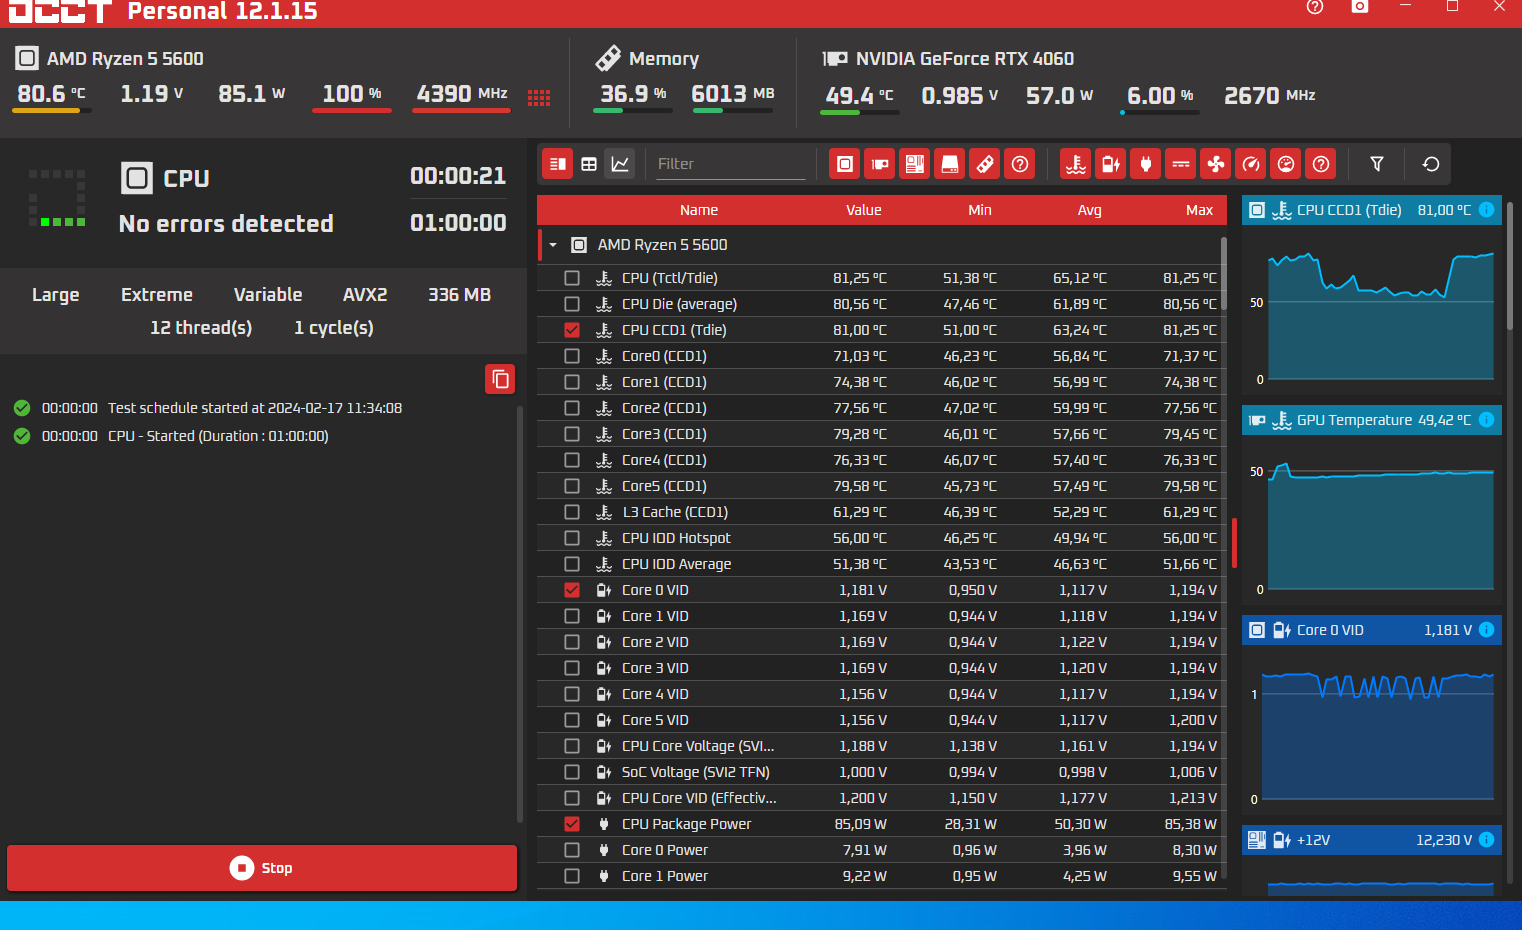
Task: Stop the running CPU test
Action: click(262, 868)
